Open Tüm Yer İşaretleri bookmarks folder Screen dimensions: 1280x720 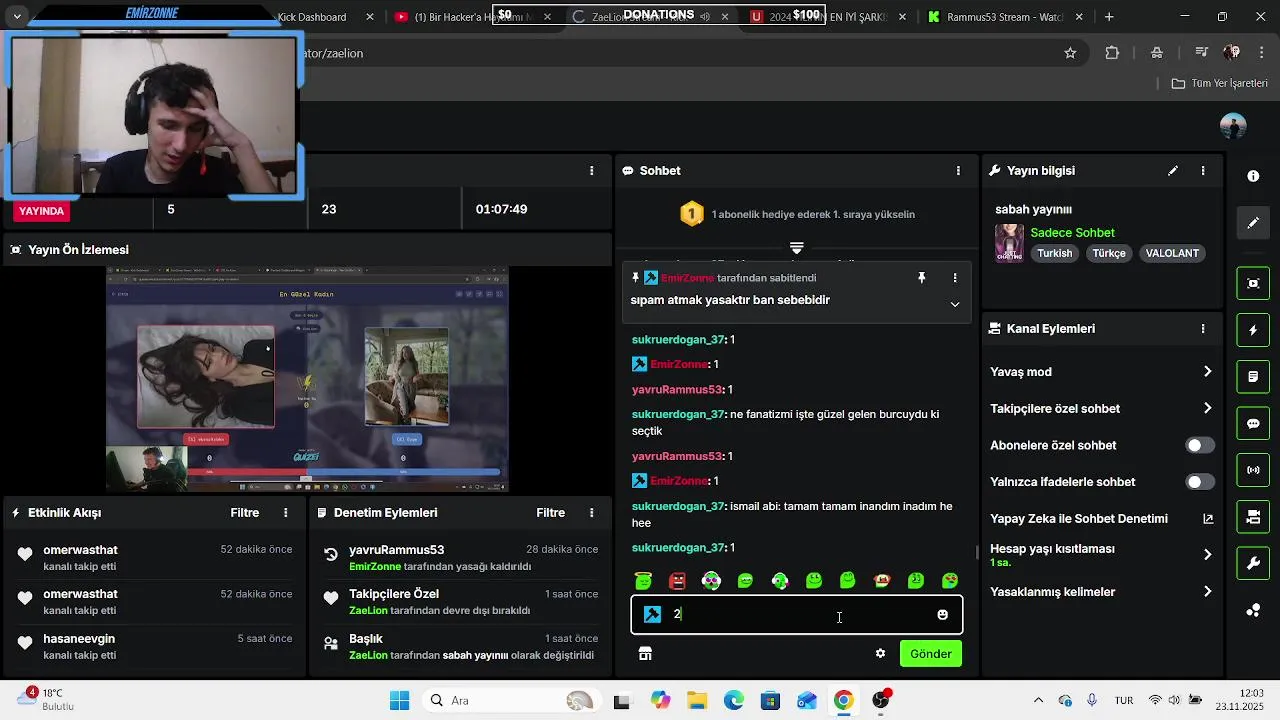pos(1220,83)
